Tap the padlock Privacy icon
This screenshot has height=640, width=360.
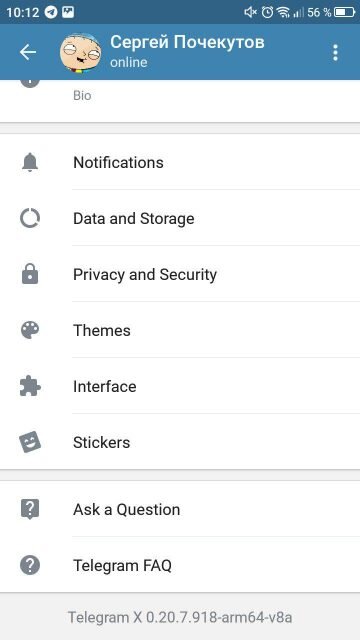coord(30,274)
